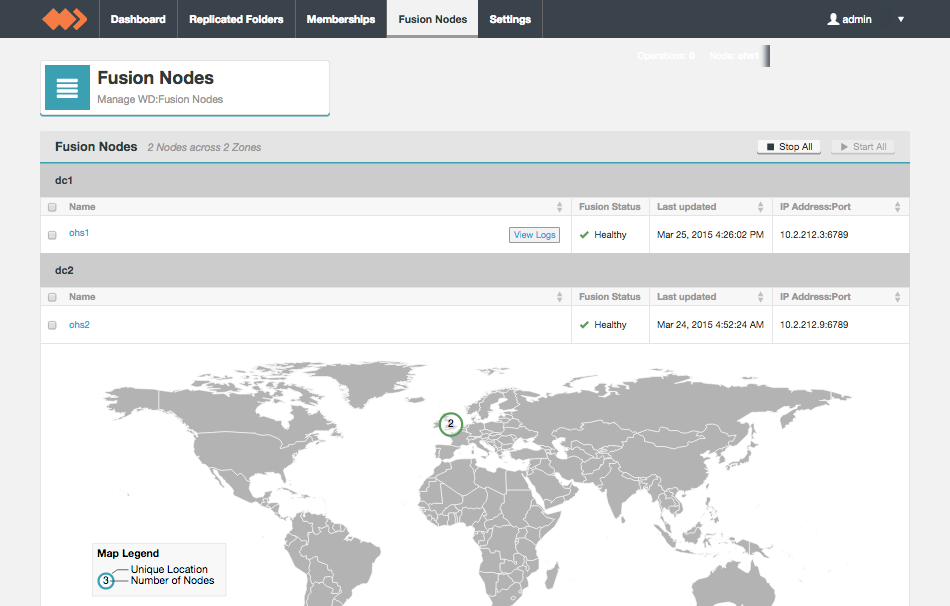
Task: Click the Fusion Nodes teal list icon
Action: pyautogui.click(x=67, y=88)
